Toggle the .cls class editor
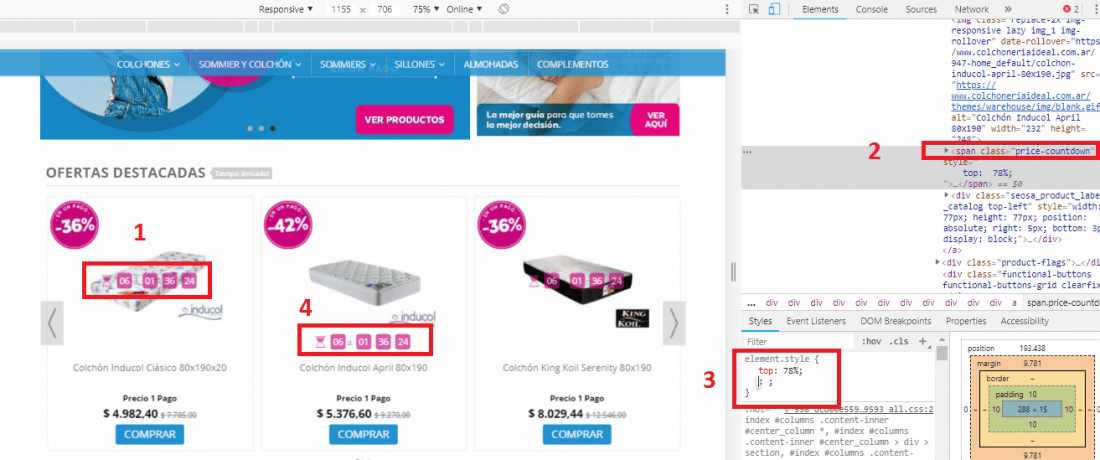The height and width of the screenshot is (460, 1100). tap(899, 341)
